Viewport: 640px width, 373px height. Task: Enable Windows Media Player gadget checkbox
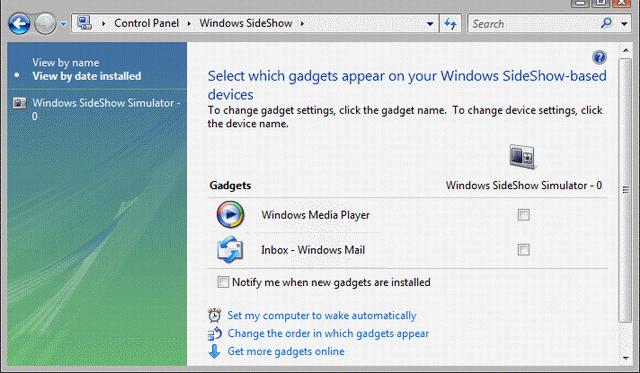click(524, 215)
